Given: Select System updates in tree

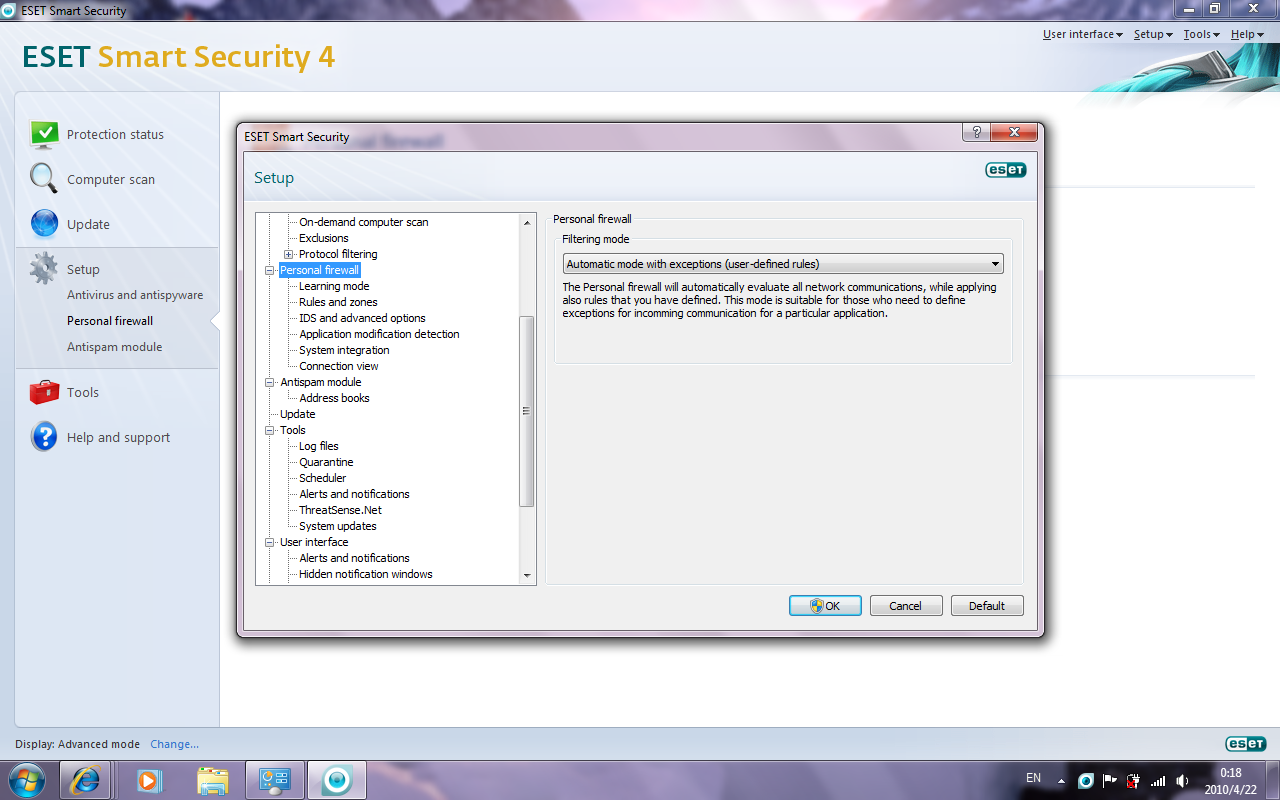Looking at the screenshot, I should click(338, 526).
